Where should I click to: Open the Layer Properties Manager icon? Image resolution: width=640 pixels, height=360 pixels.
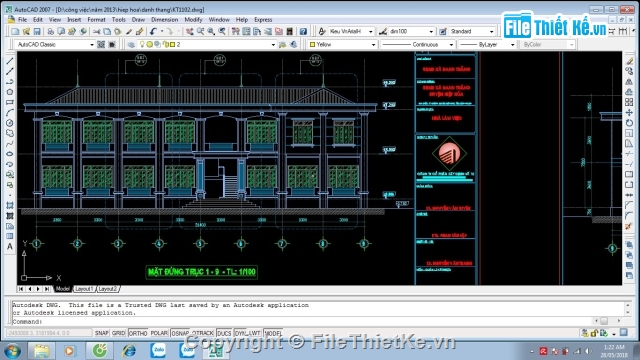pyautogui.click(x=131, y=44)
